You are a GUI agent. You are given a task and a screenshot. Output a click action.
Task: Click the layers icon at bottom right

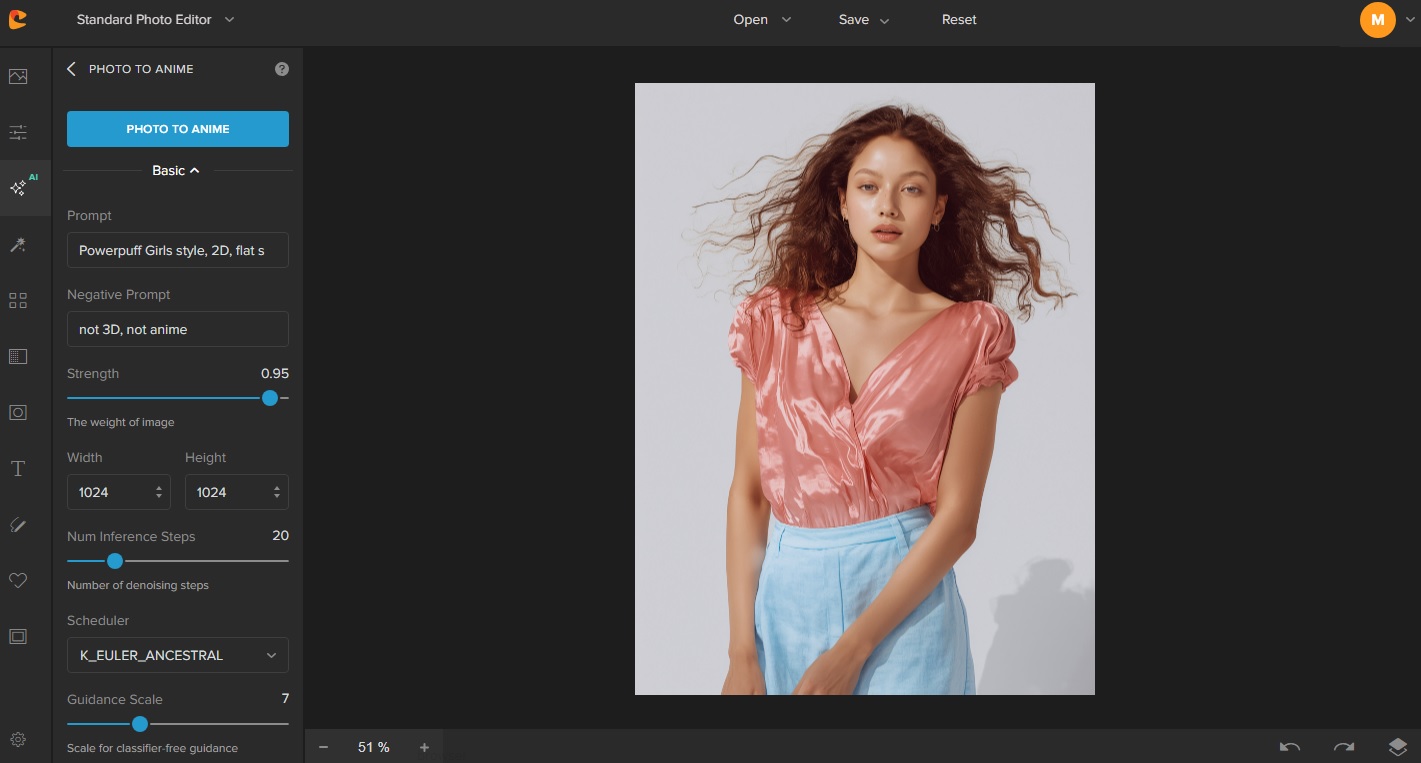pos(1397,747)
